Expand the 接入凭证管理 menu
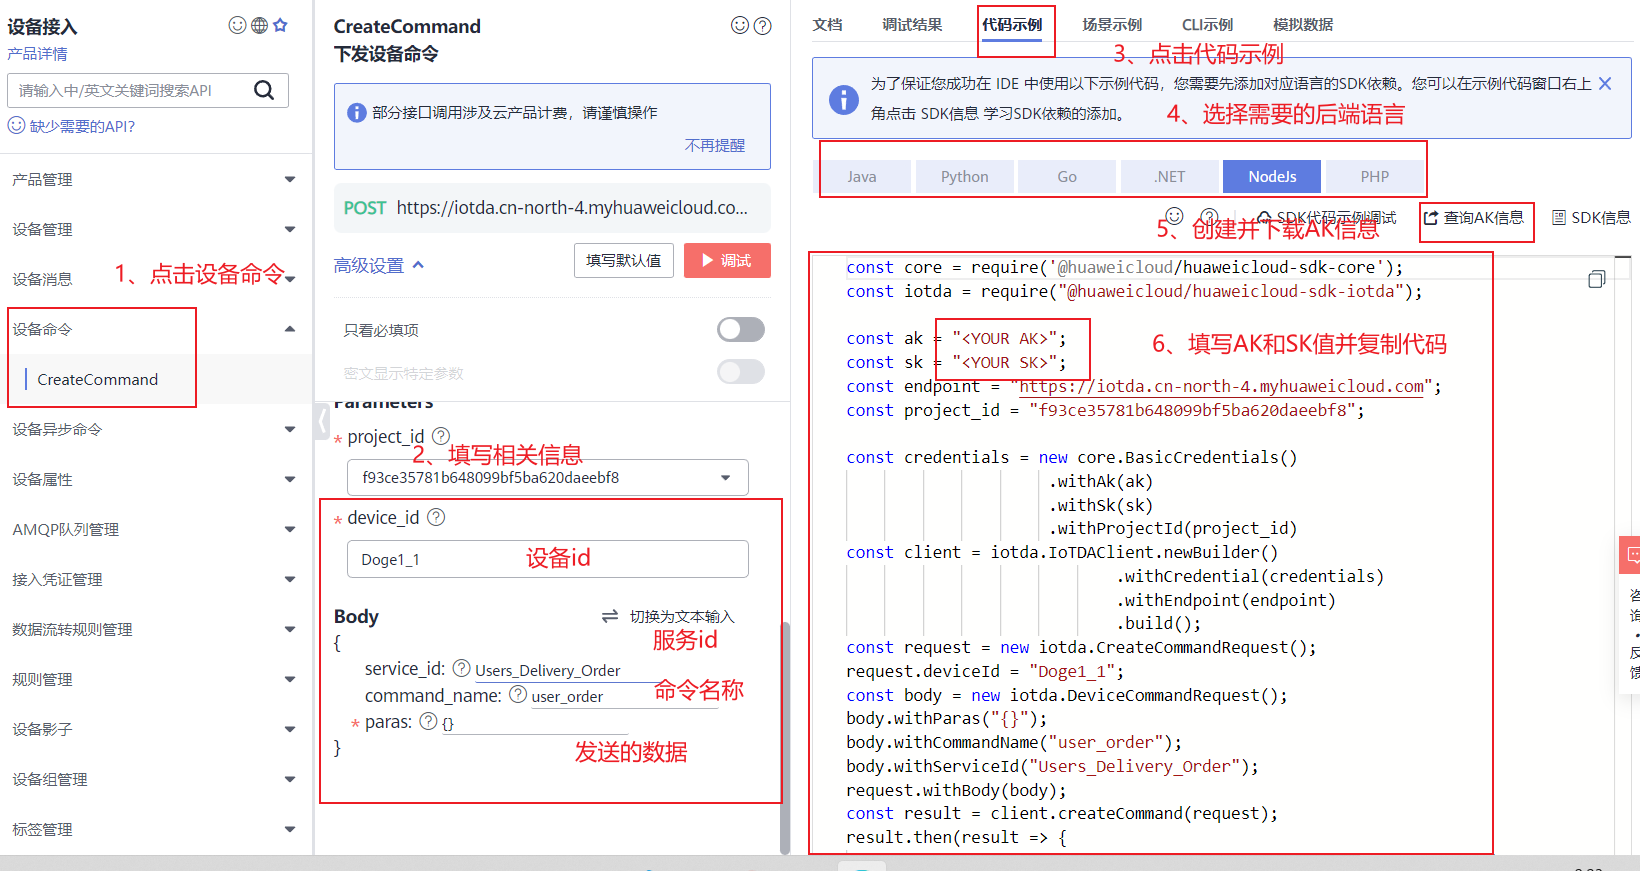The width and height of the screenshot is (1640, 871). pos(156,579)
